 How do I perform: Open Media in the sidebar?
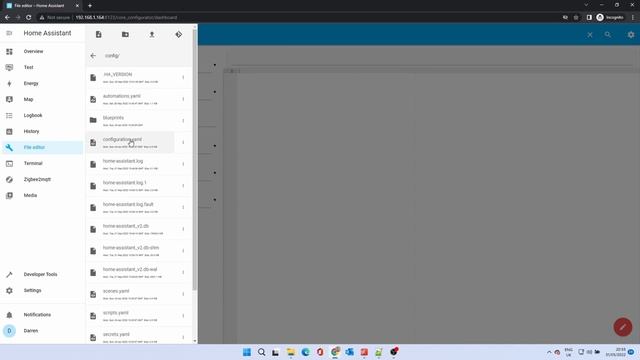pos(42,196)
